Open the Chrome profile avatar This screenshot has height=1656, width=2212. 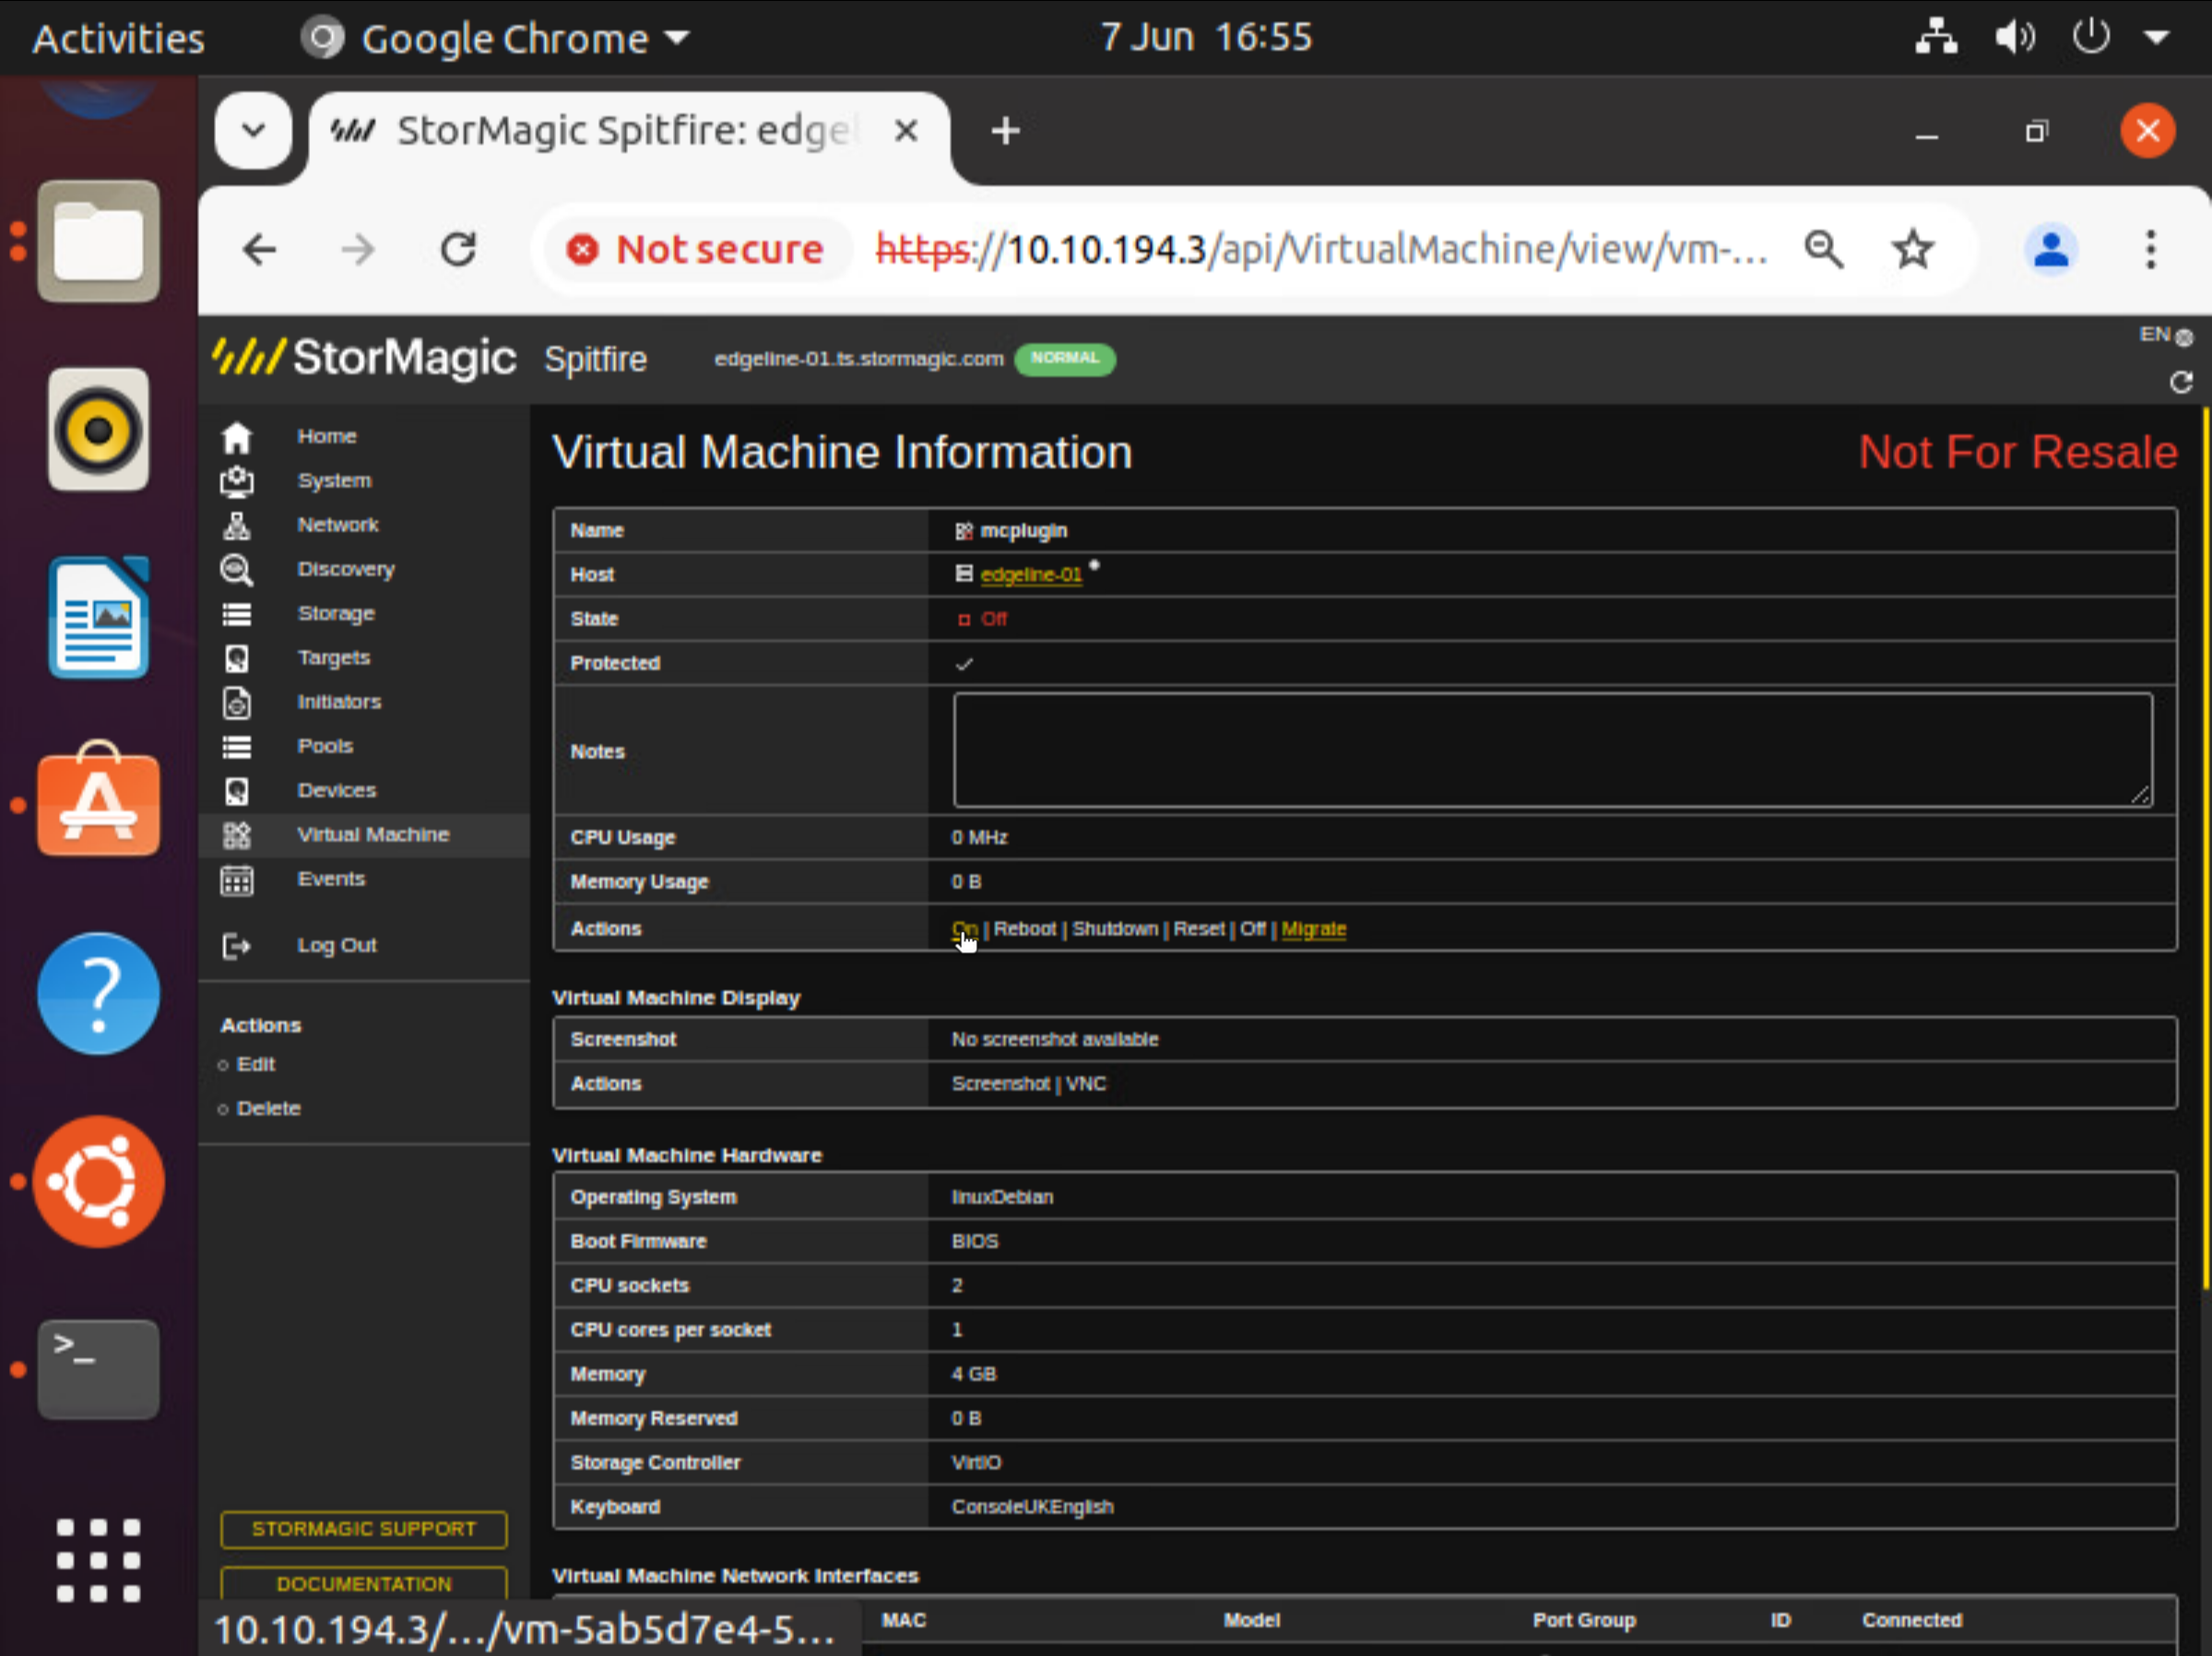click(2050, 249)
